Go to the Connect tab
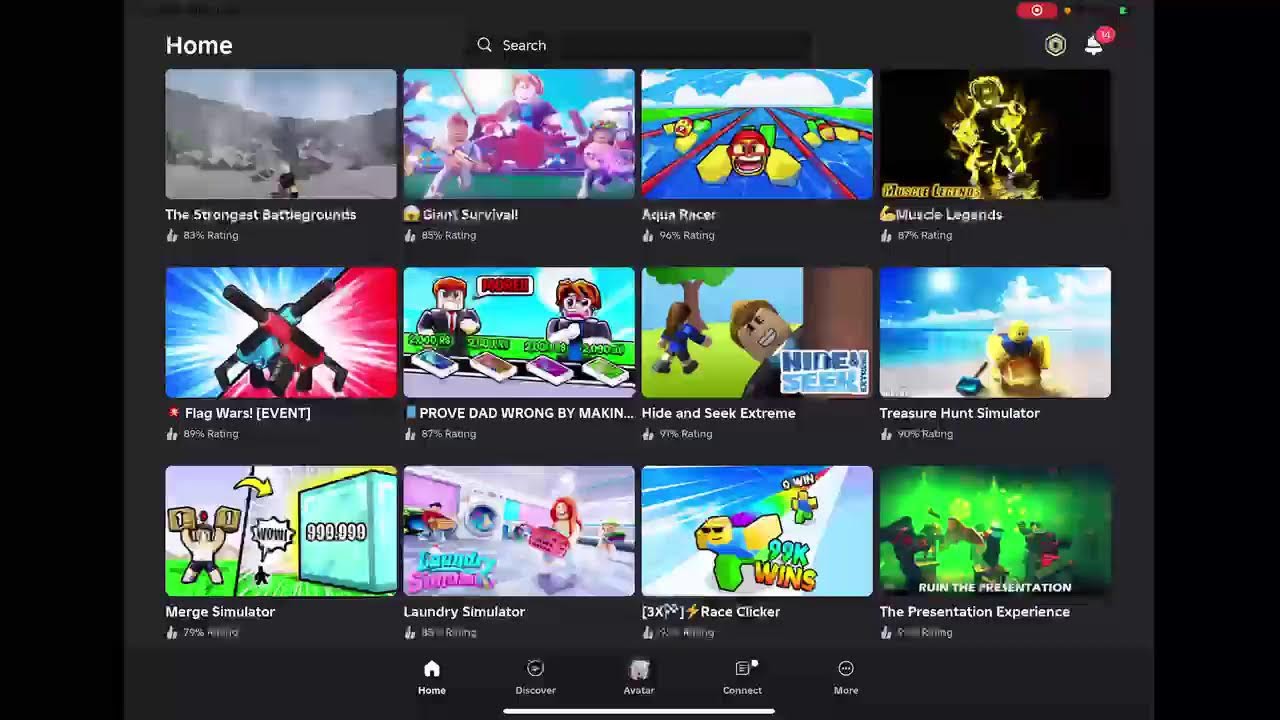This screenshot has height=720, width=1280. pyautogui.click(x=742, y=677)
